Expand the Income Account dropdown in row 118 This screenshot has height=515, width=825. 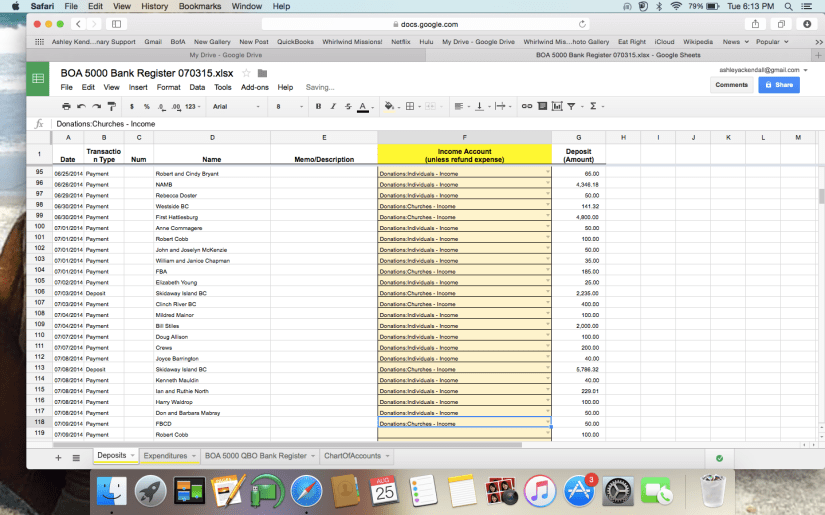547,423
